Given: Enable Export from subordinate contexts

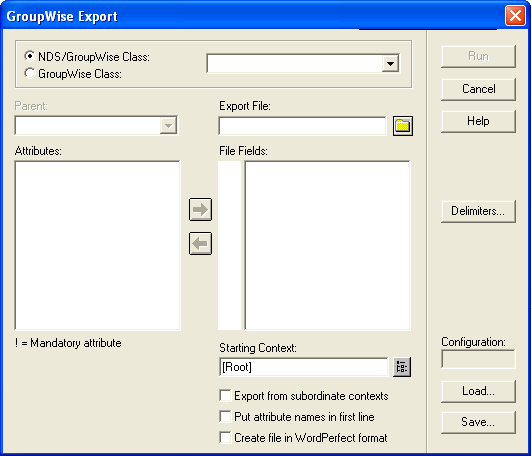Looking at the screenshot, I should click(x=225, y=396).
